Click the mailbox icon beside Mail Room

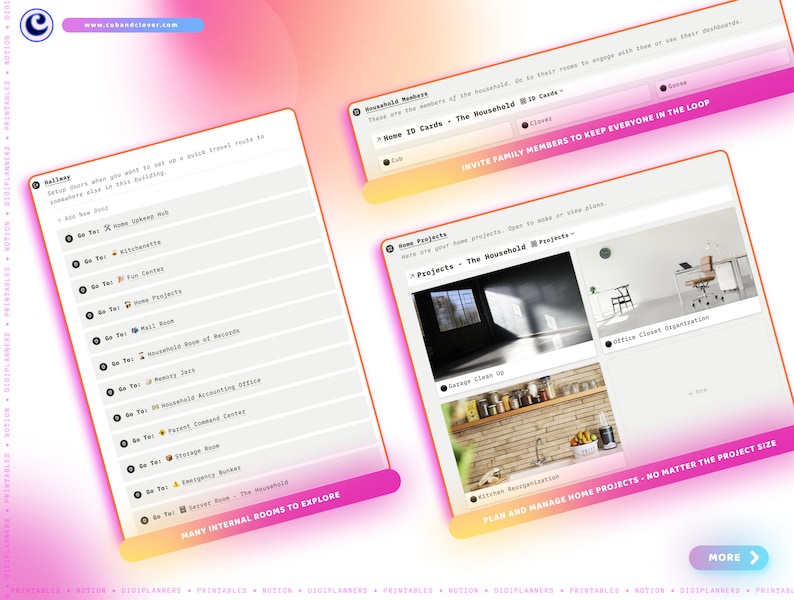(x=135, y=330)
